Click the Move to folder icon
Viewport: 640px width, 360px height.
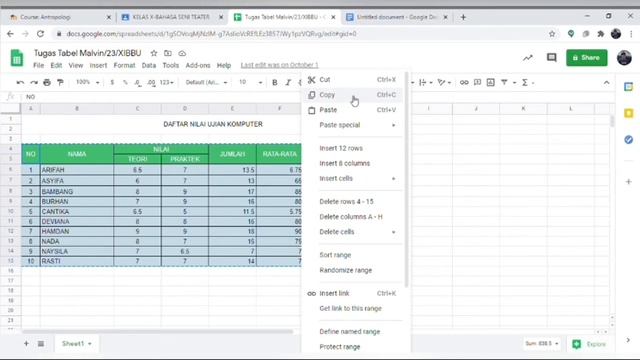(168, 53)
